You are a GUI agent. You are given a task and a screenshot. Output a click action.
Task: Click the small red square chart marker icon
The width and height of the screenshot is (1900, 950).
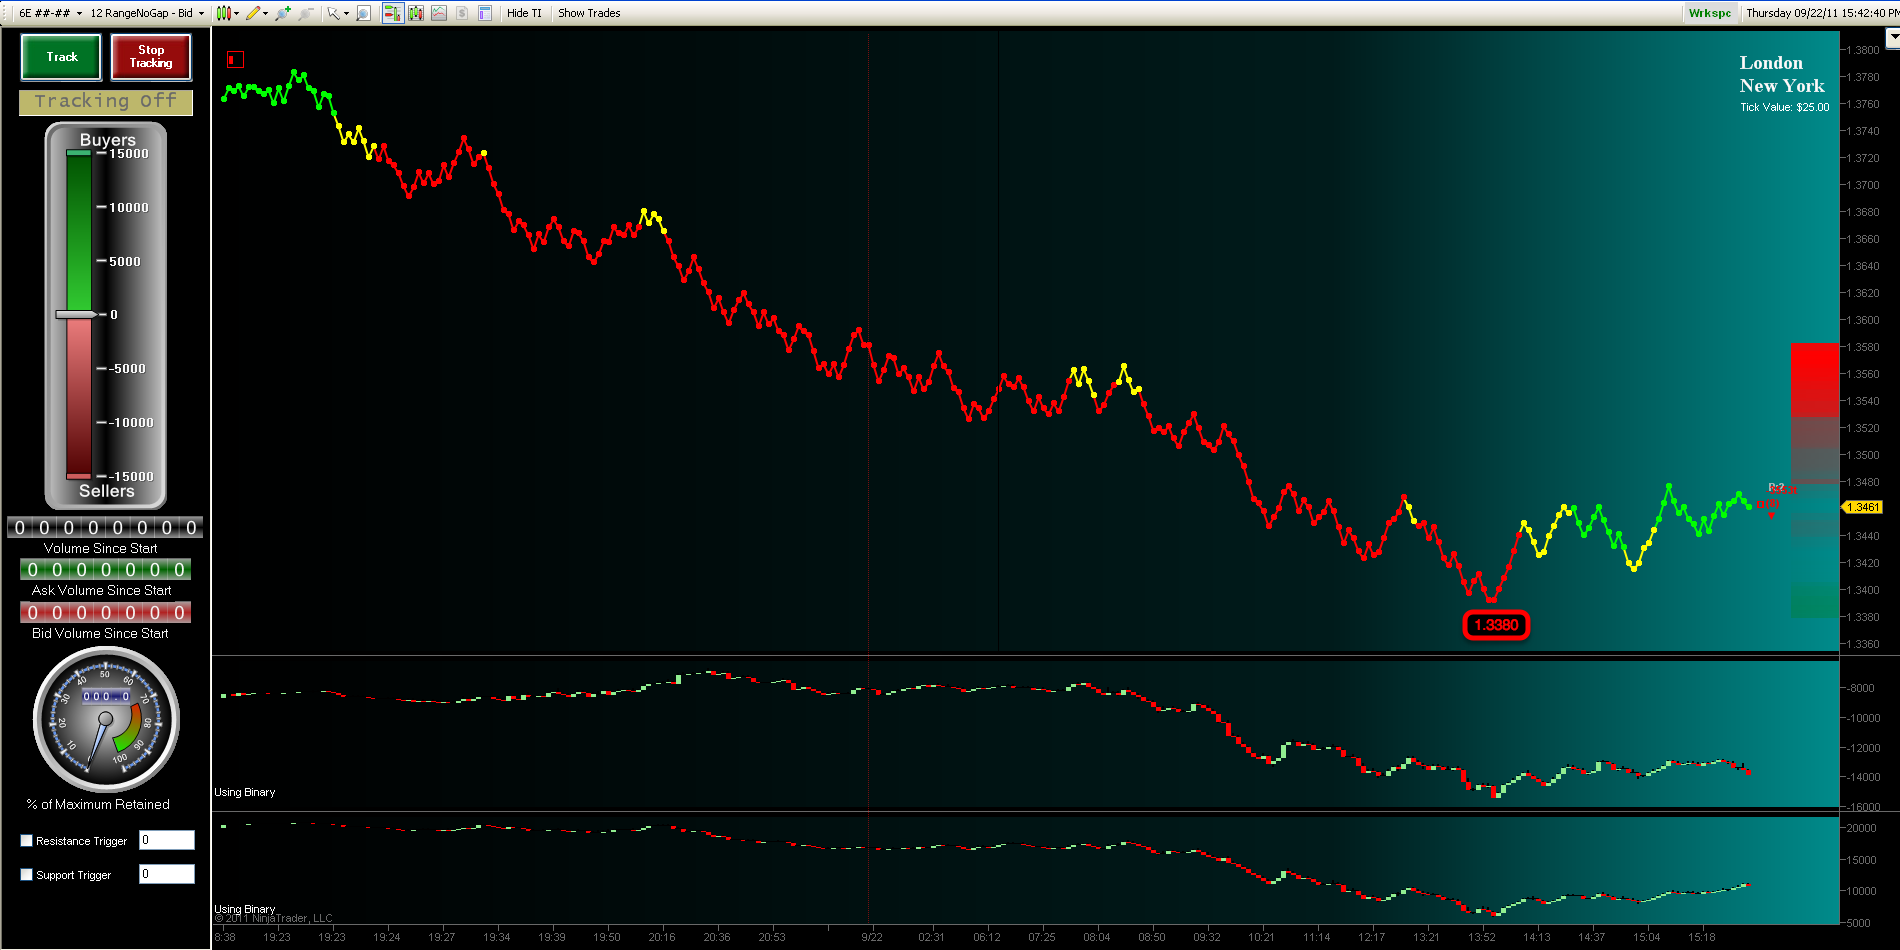click(235, 59)
